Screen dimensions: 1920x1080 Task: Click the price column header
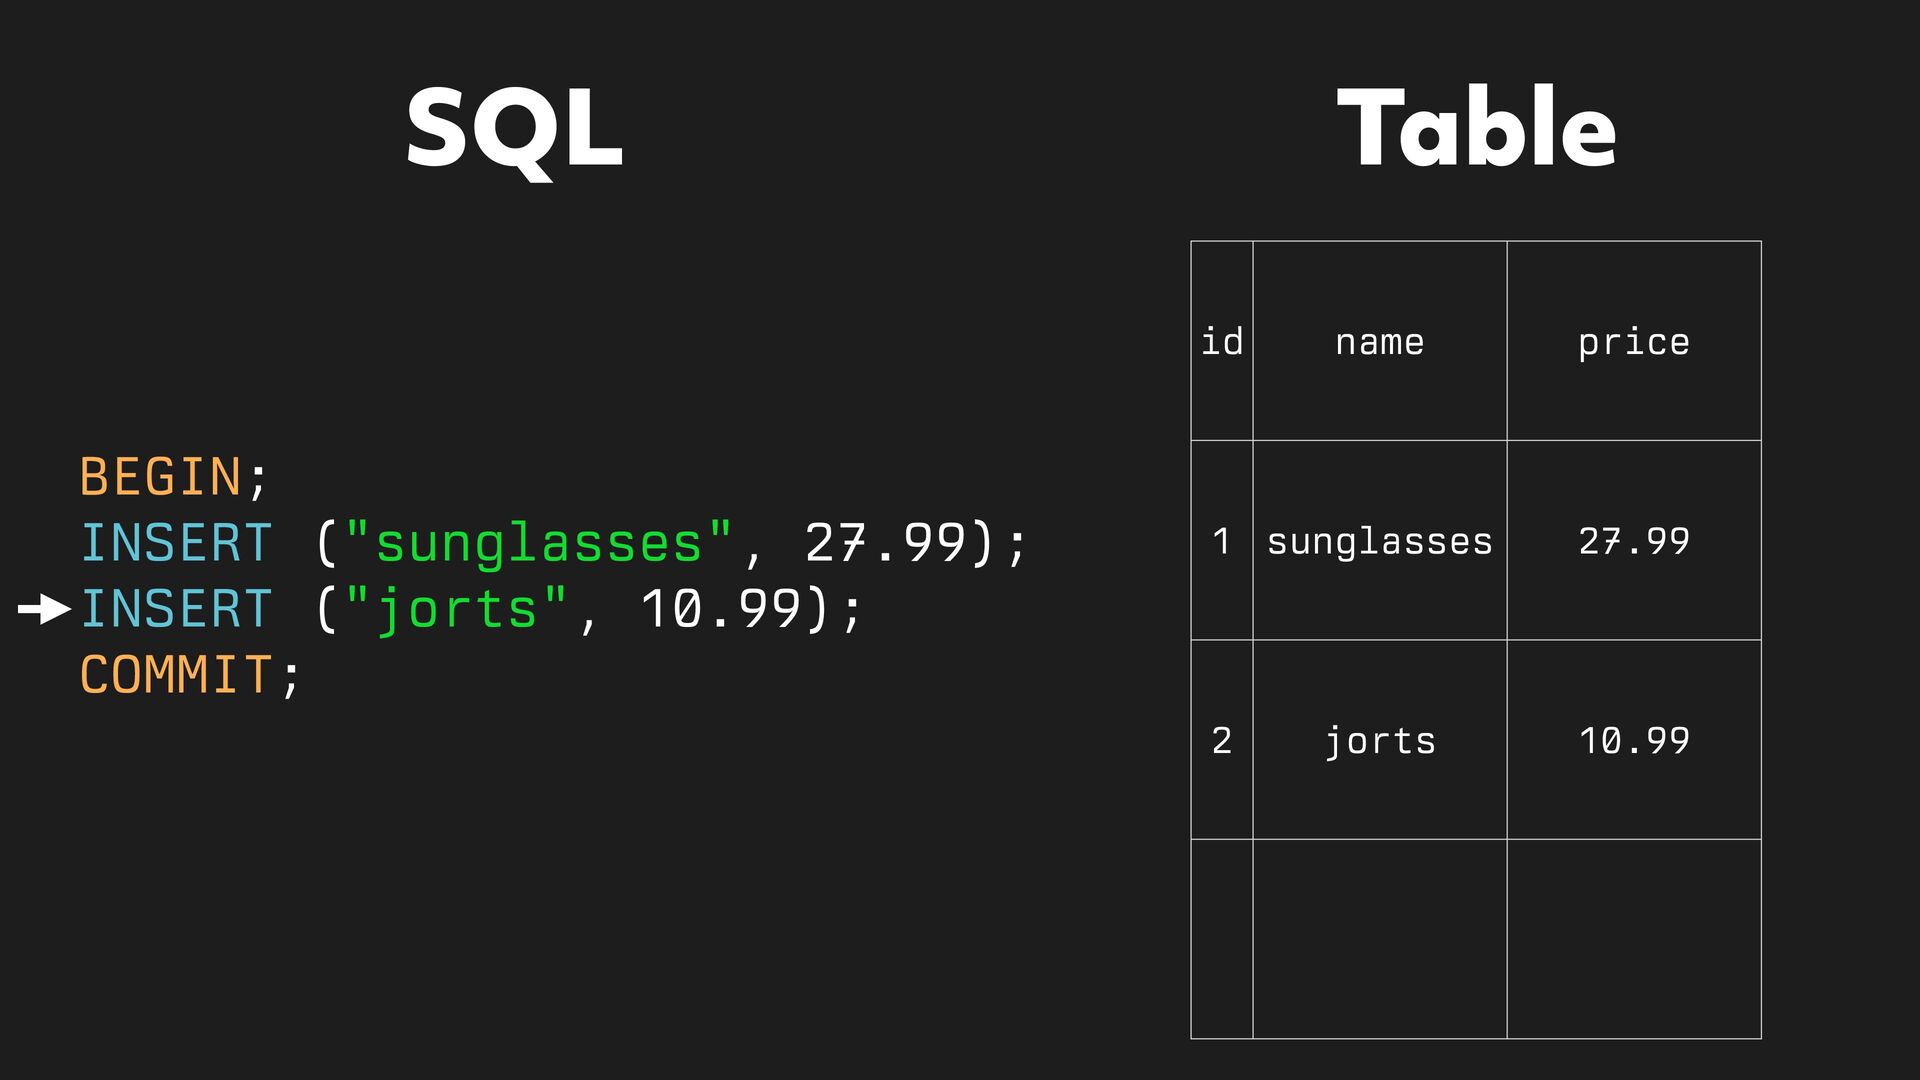pyautogui.click(x=1633, y=342)
